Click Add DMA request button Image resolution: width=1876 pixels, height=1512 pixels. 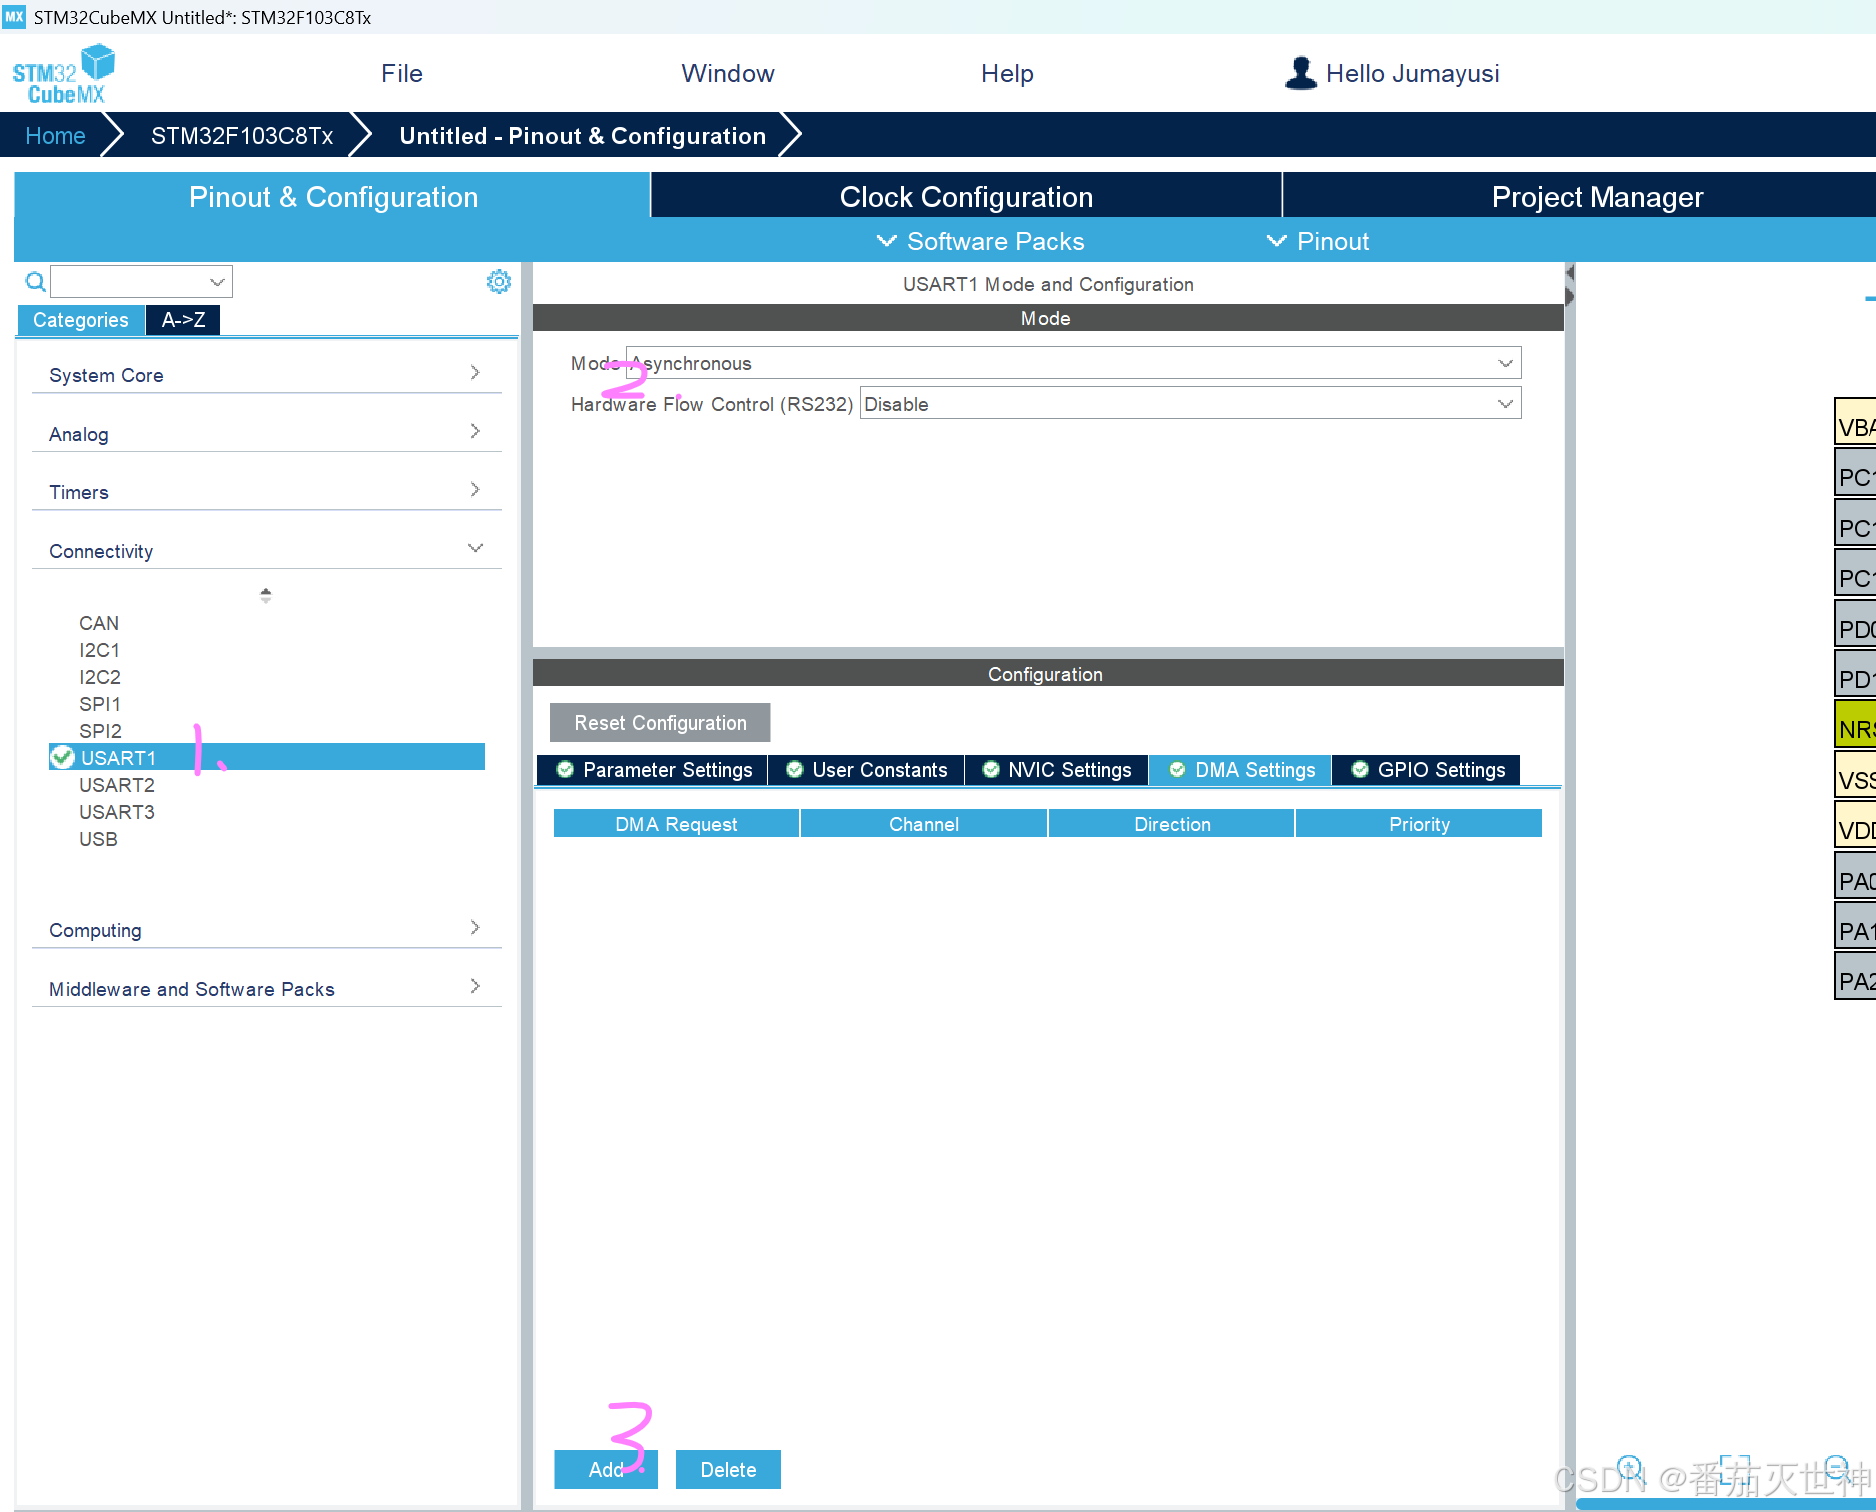(x=606, y=1469)
